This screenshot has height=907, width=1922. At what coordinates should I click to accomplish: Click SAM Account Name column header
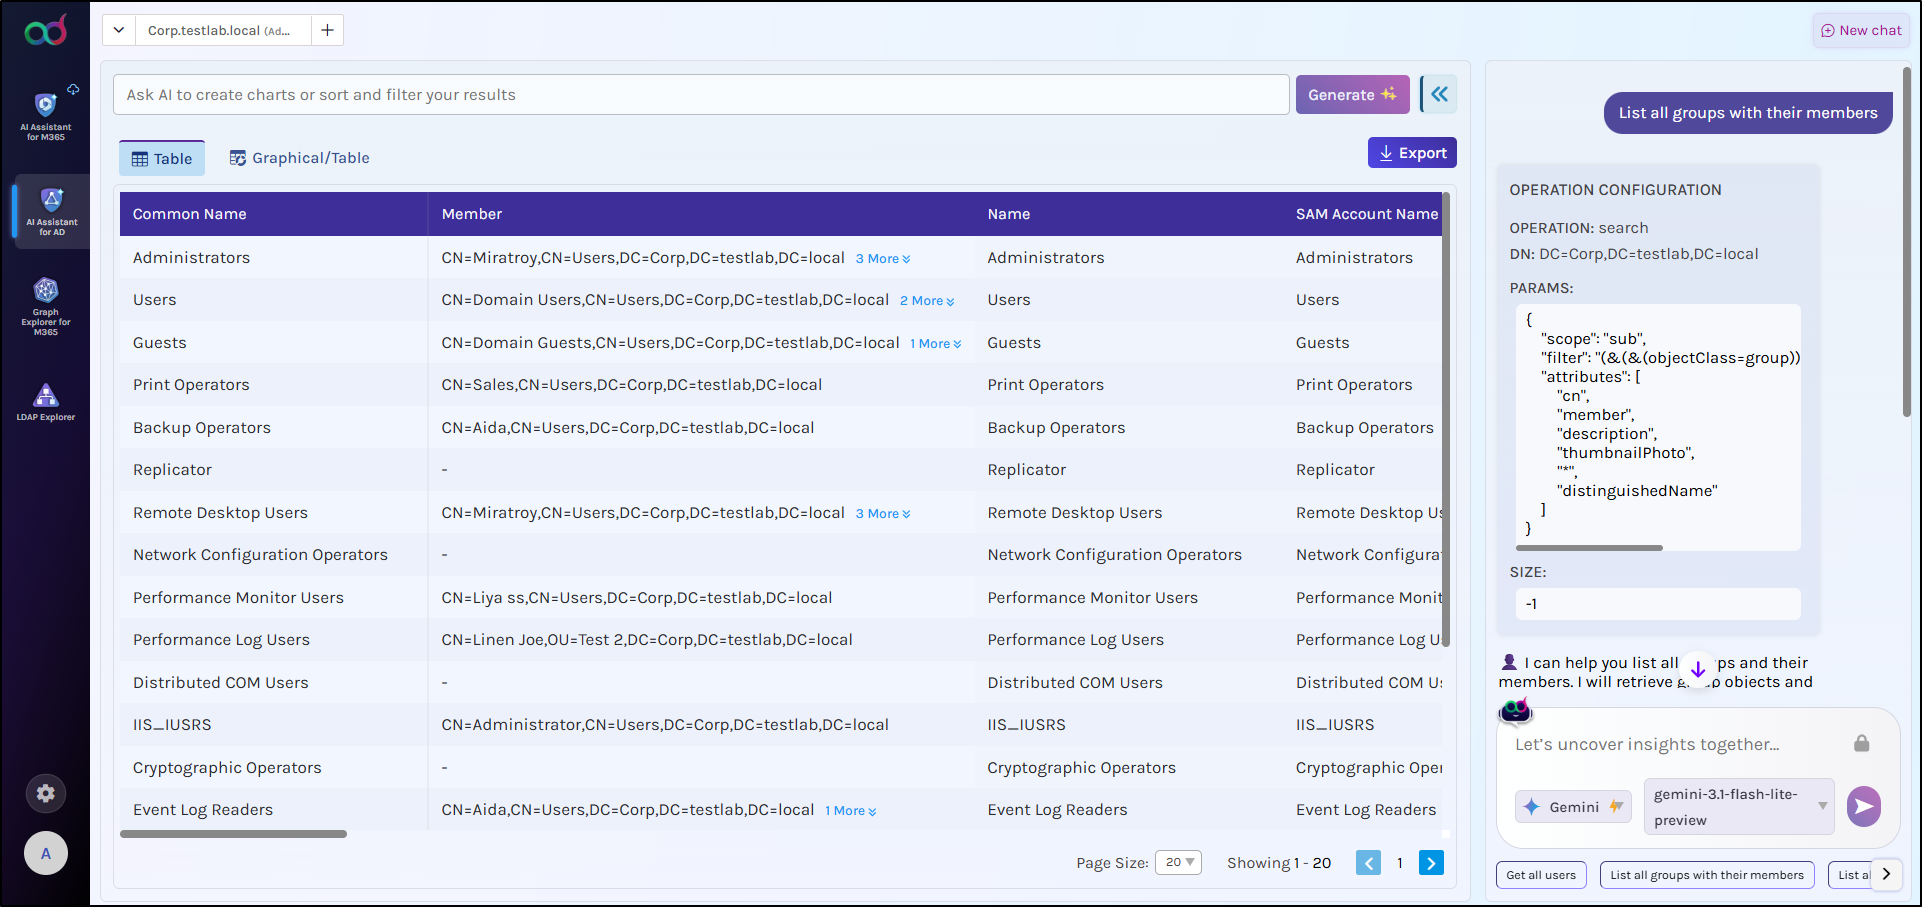click(x=1366, y=214)
